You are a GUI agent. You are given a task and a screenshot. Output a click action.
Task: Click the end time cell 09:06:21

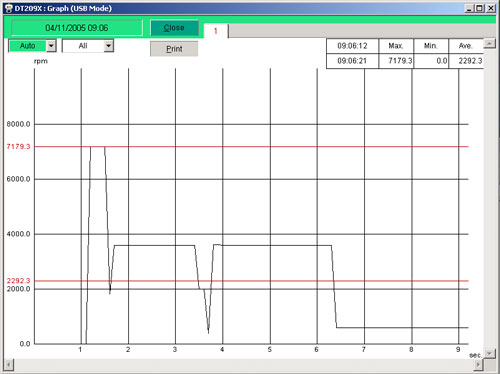(x=352, y=61)
